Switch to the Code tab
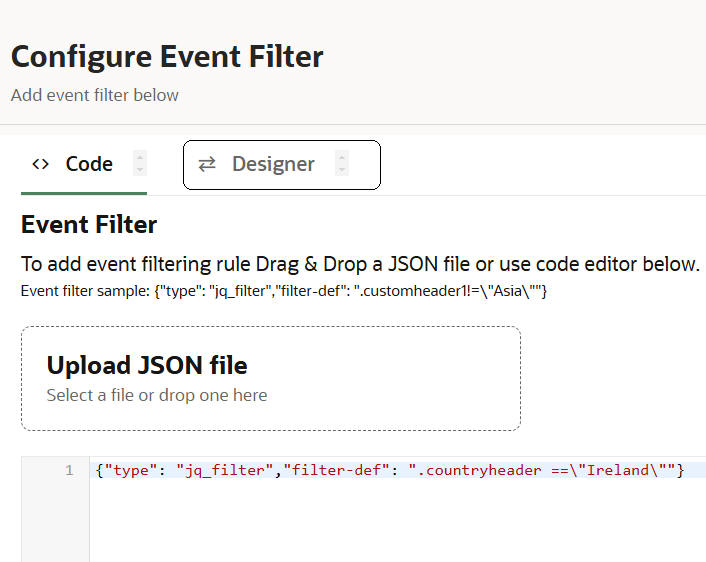The width and height of the screenshot is (706, 562). [x=88, y=164]
